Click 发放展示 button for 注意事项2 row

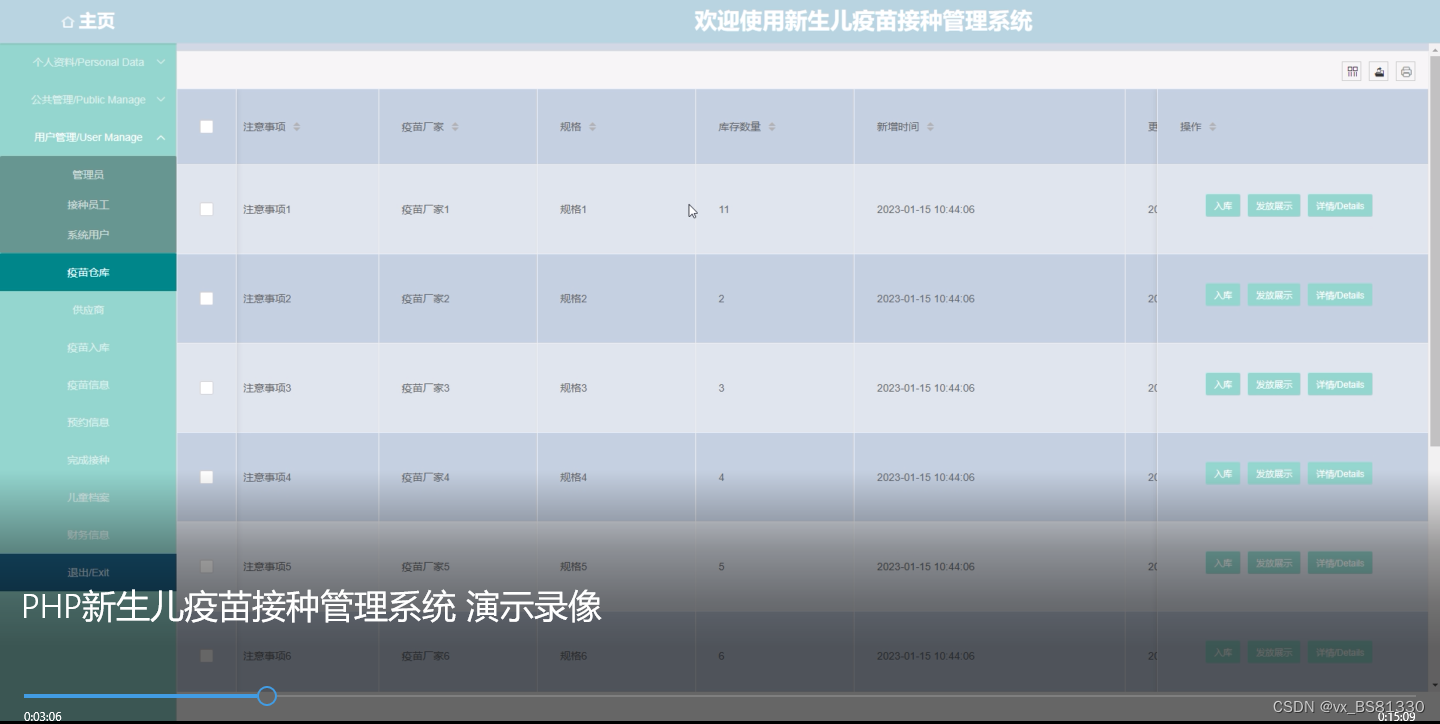1274,295
